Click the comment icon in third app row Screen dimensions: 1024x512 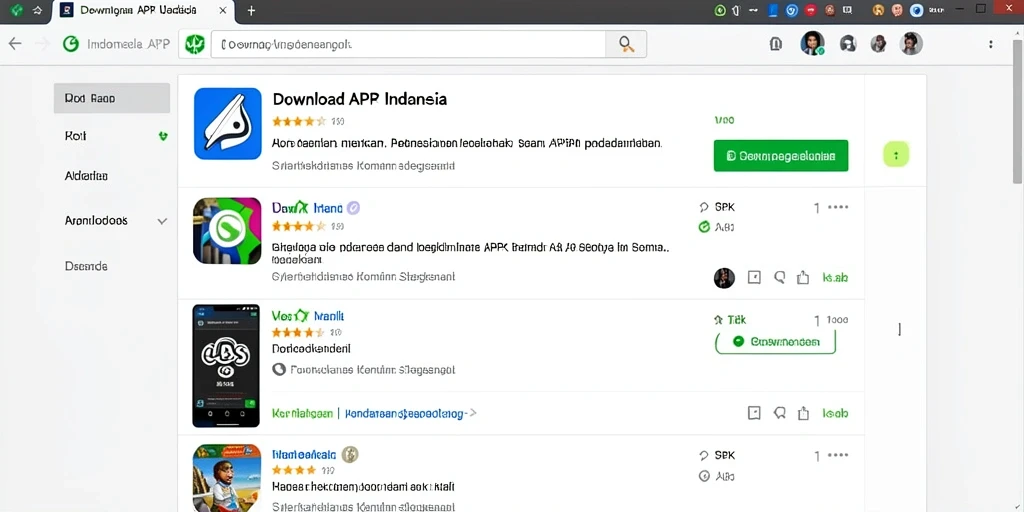[779, 413]
